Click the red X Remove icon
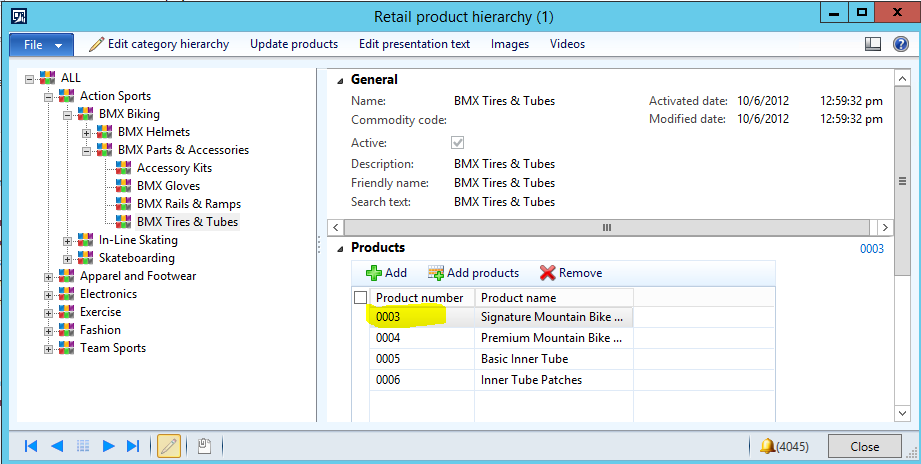This screenshot has width=921, height=464. click(x=547, y=273)
